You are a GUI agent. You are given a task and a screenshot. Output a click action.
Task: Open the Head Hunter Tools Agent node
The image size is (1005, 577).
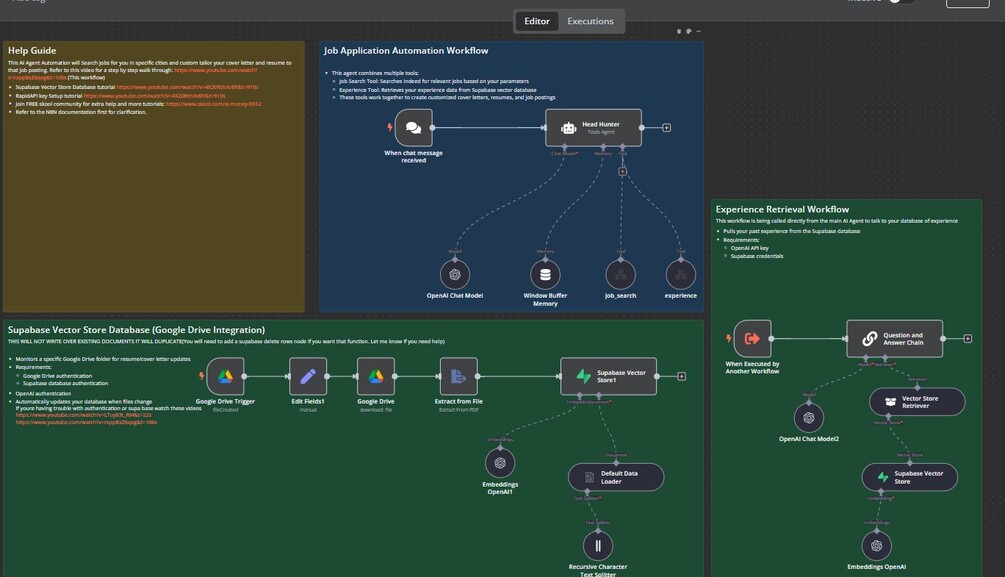[x=594, y=128]
